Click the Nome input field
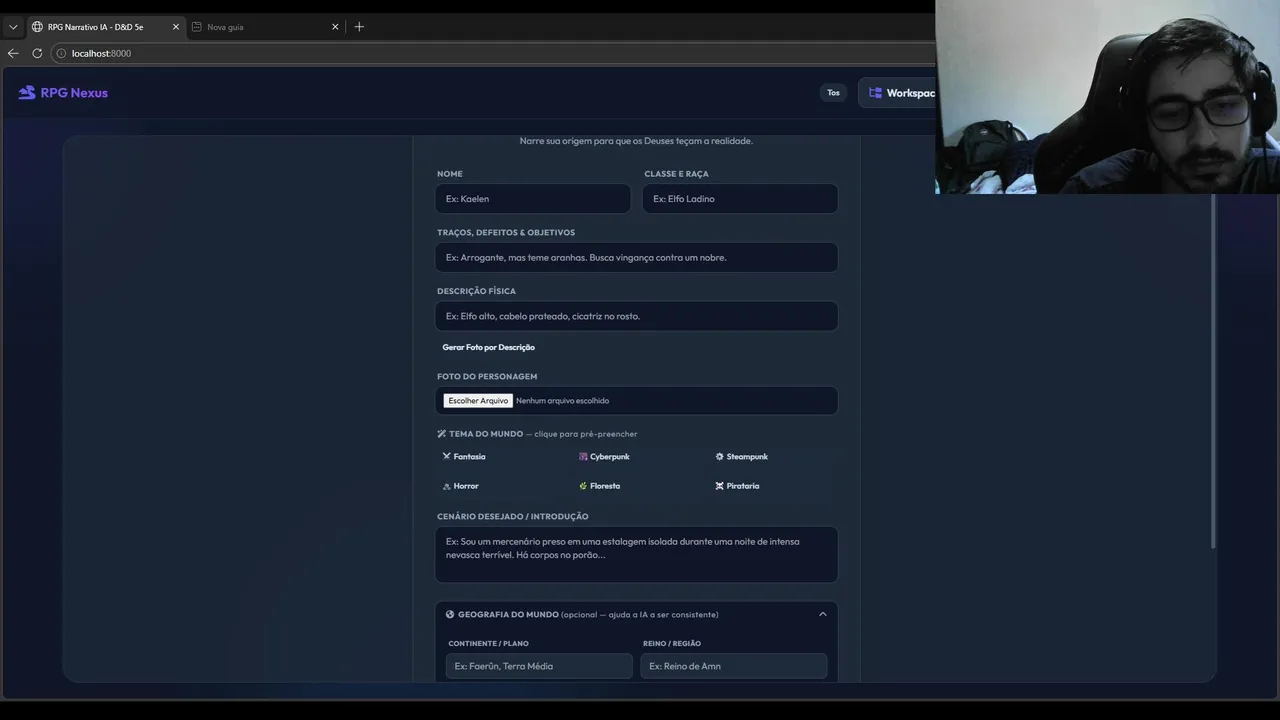 click(533, 199)
